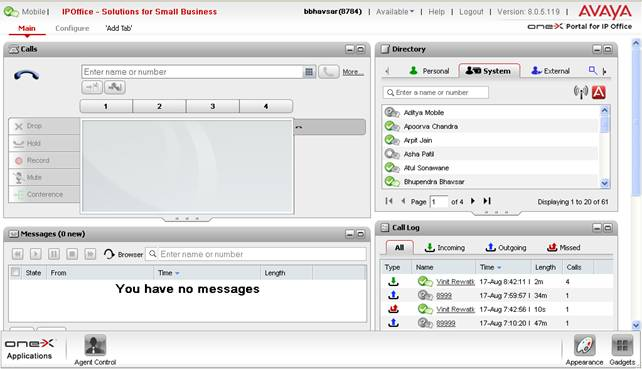The image size is (642, 369).
Task: Show Outgoing calls in Call Log
Action: tap(506, 248)
